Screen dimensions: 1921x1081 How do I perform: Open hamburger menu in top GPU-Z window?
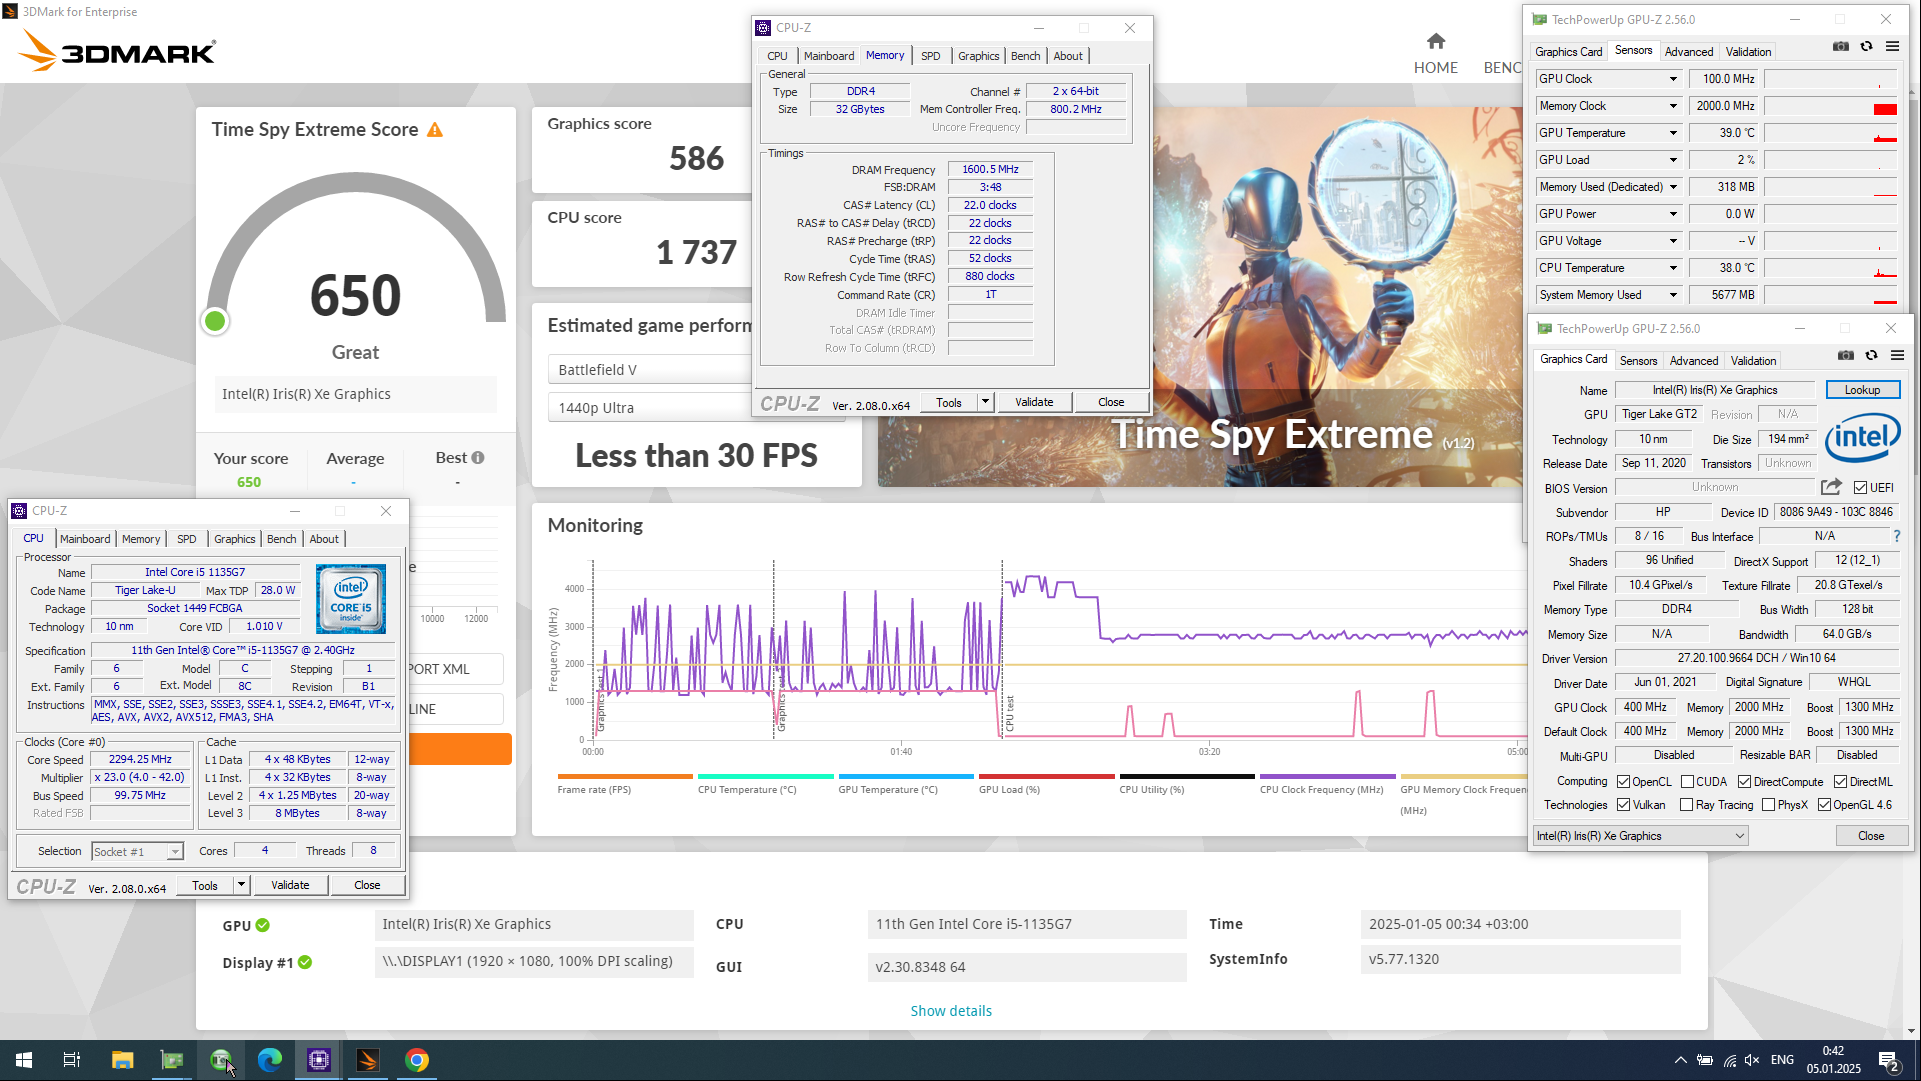(x=1892, y=46)
